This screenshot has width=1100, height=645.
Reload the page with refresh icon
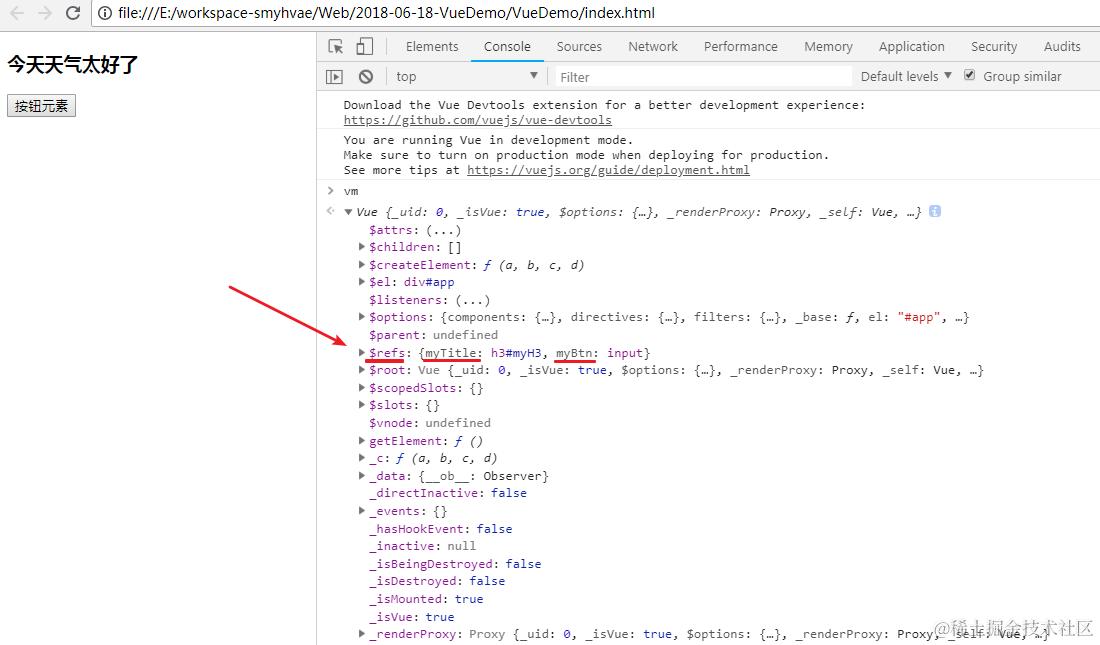73,13
